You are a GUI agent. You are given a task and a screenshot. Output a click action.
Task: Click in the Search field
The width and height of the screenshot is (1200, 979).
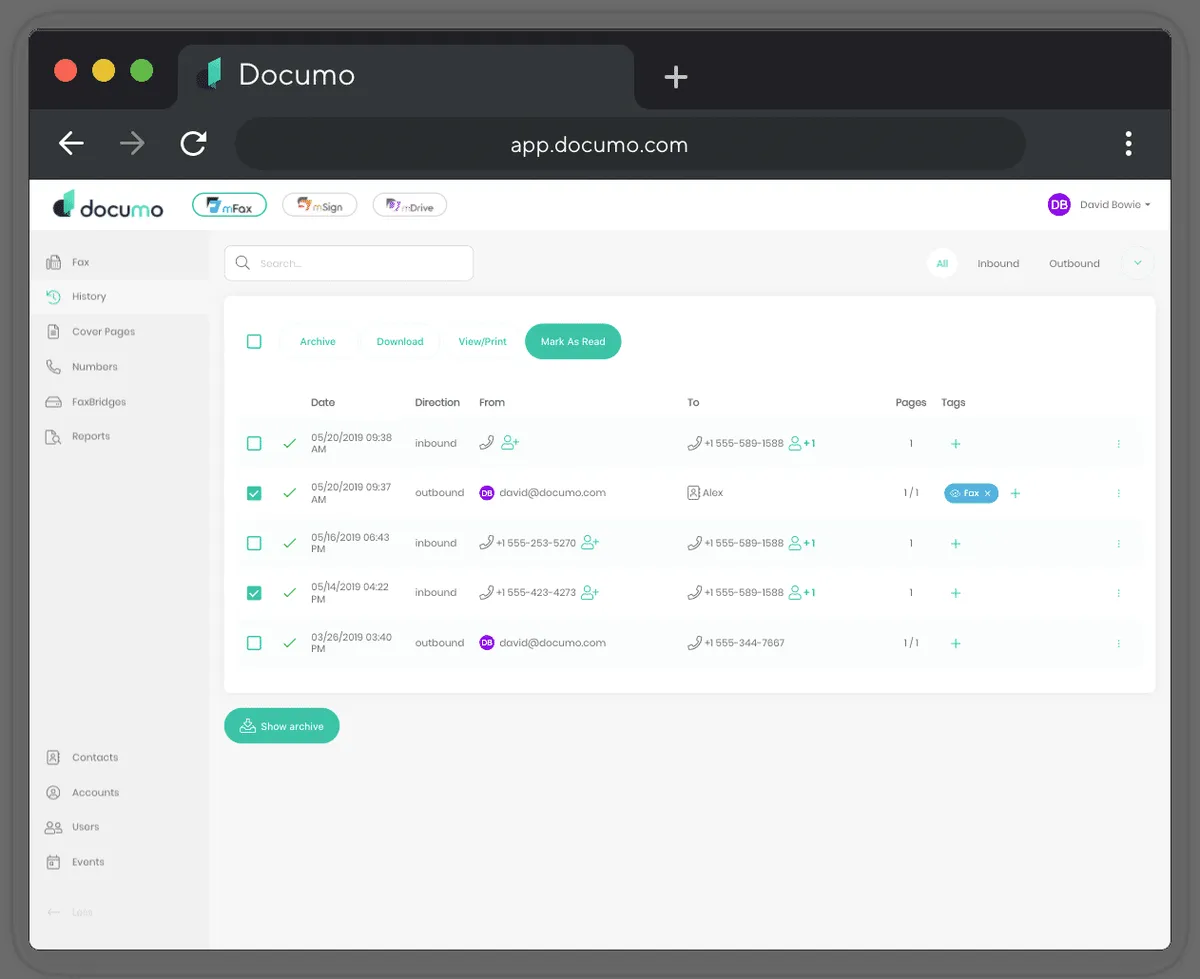[349, 263]
